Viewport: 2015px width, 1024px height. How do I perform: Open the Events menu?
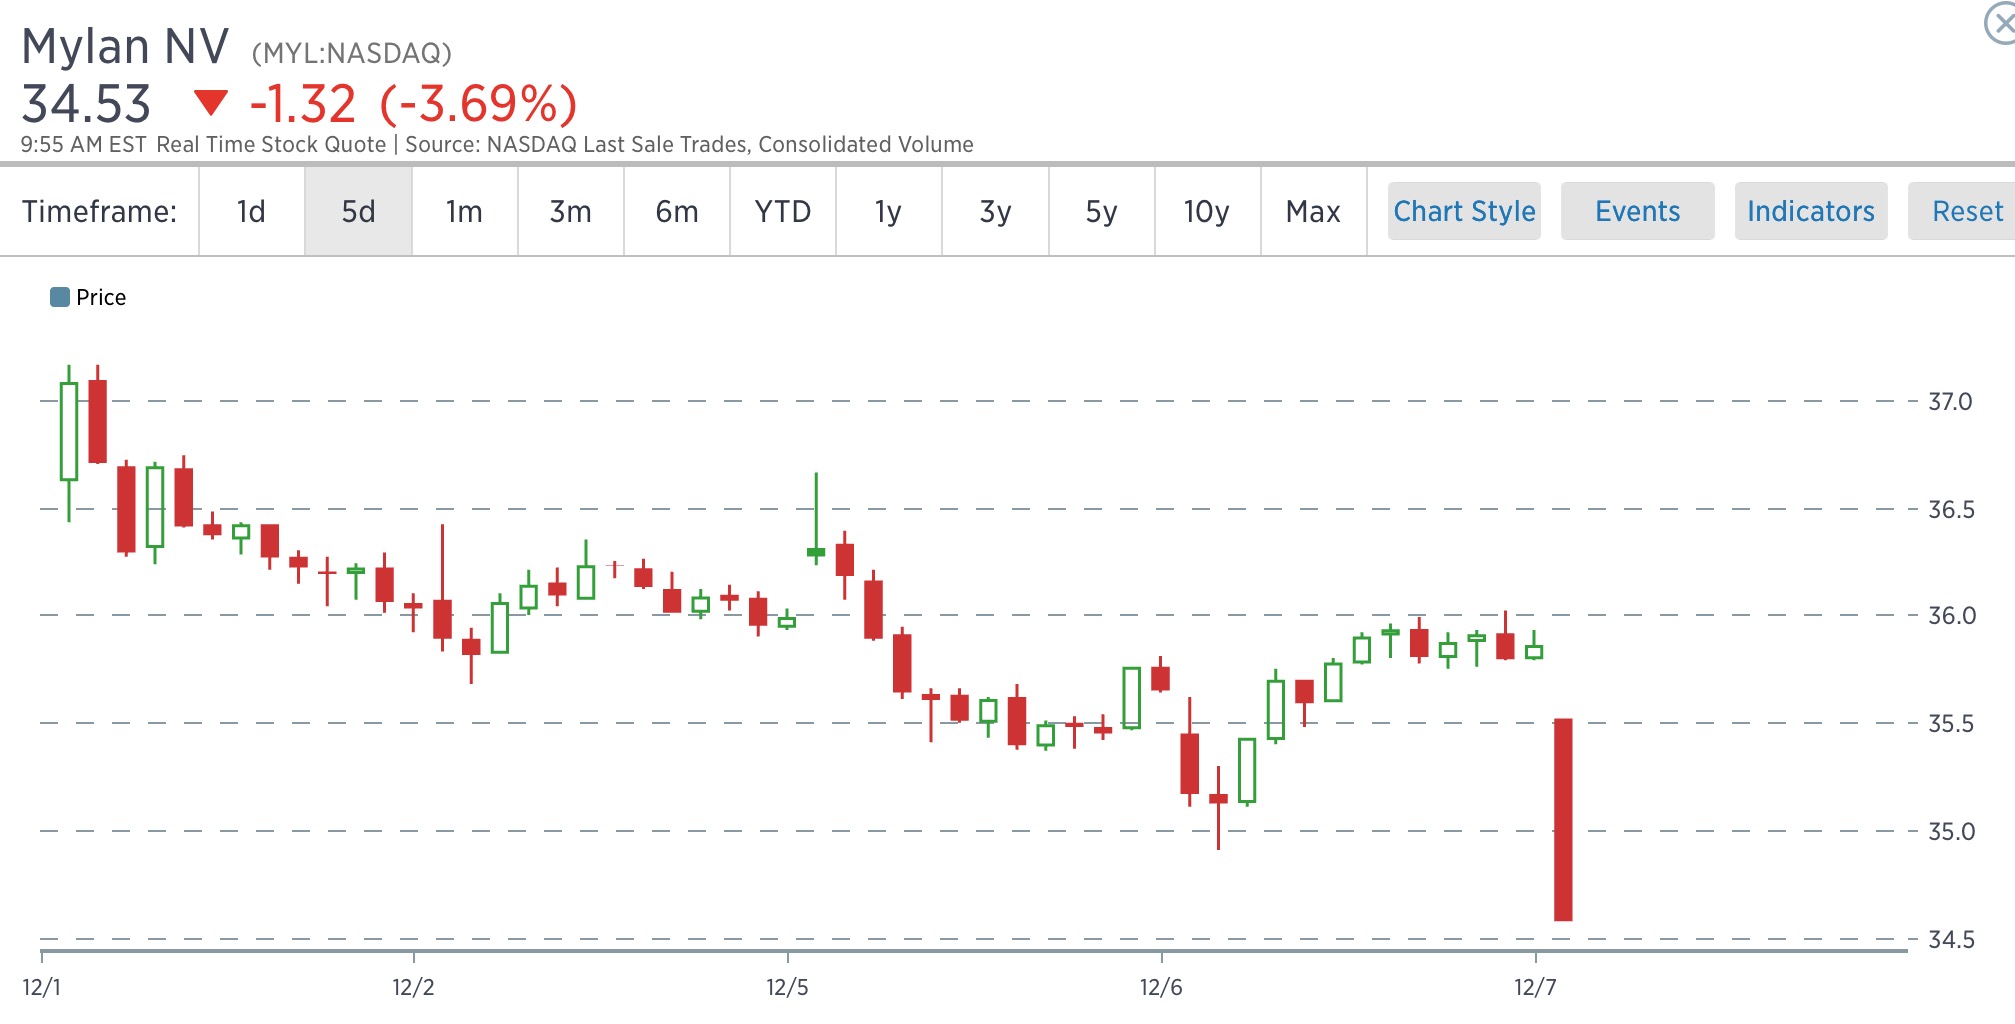click(x=1638, y=211)
